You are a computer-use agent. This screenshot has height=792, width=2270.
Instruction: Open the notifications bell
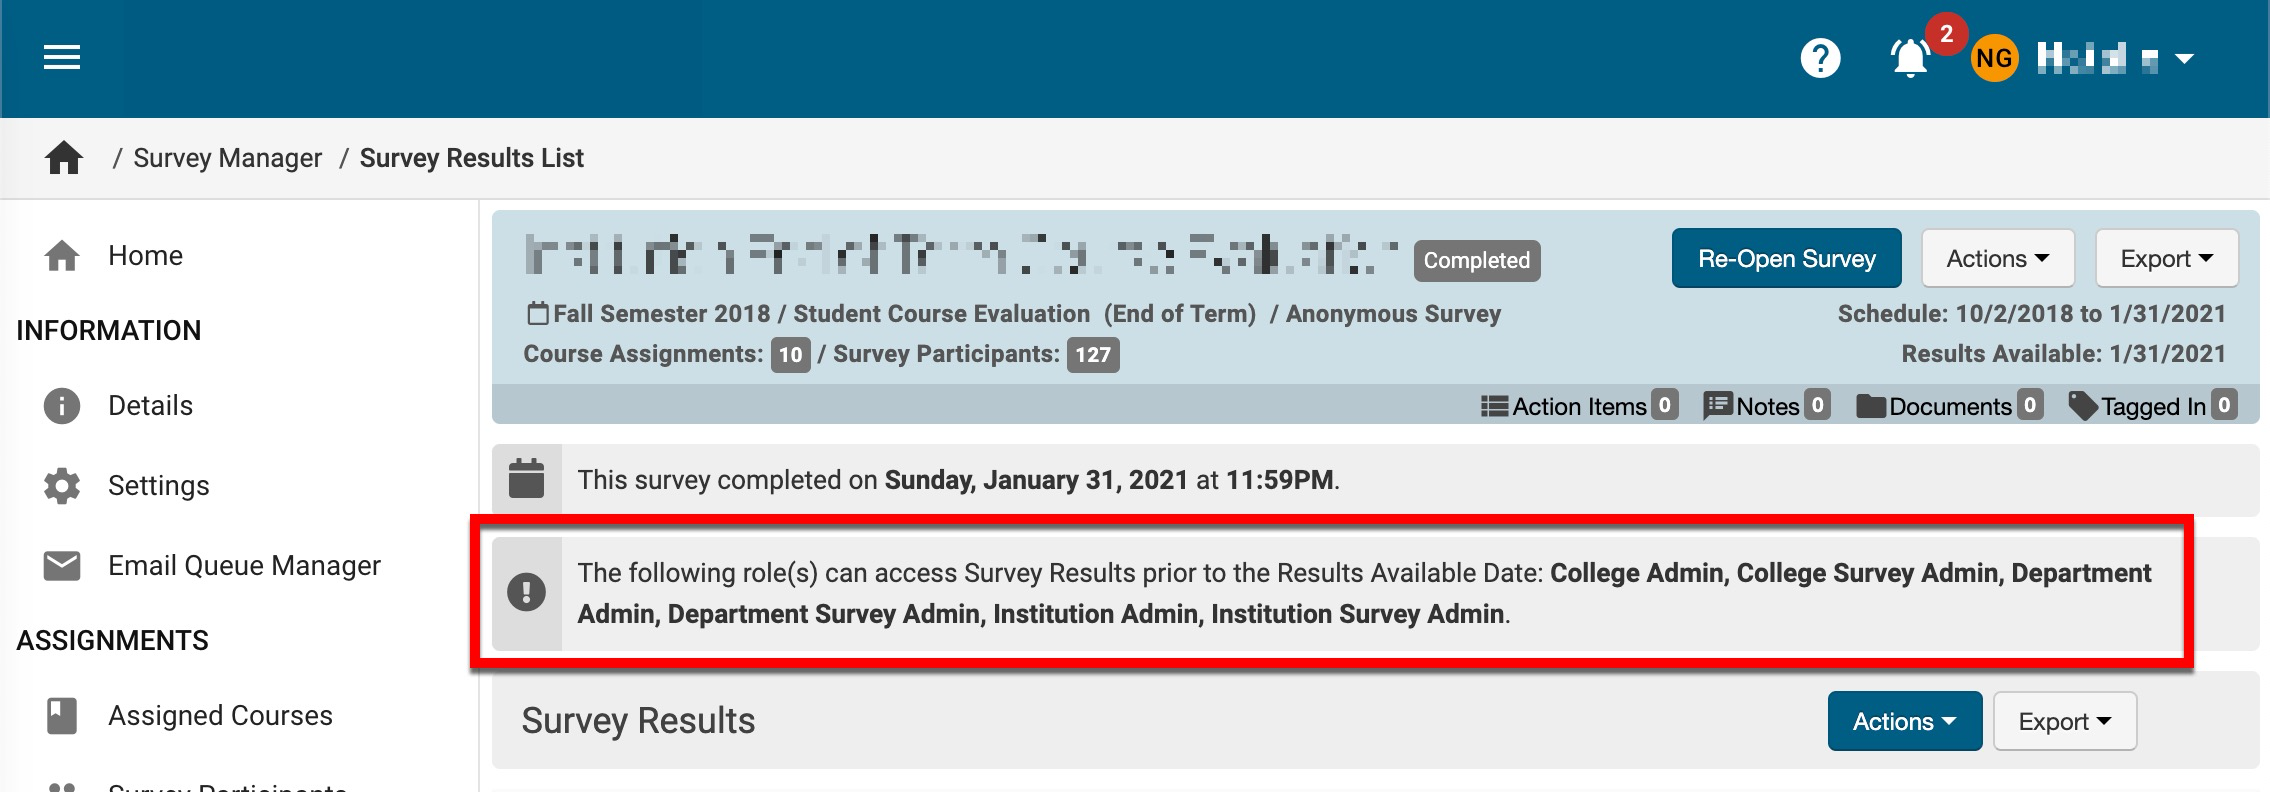pyautogui.click(x=1910, y=58)
